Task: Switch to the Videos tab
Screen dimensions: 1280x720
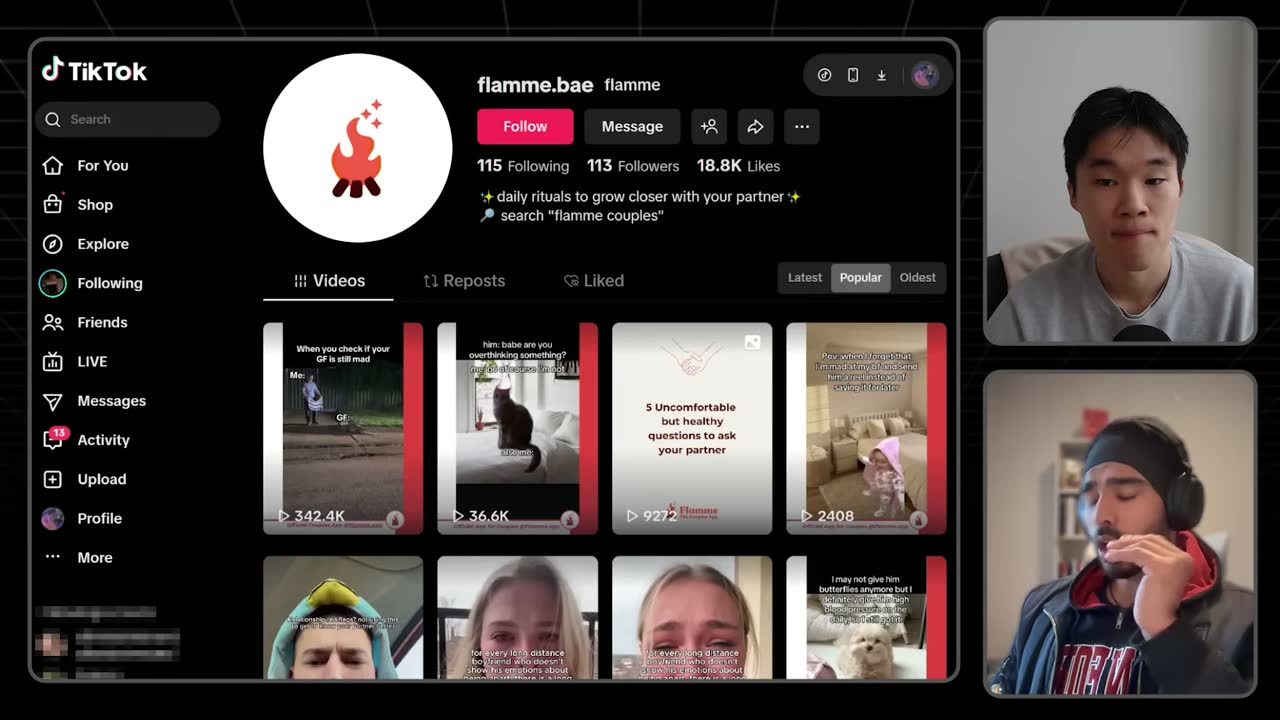Action: [329, 281]
